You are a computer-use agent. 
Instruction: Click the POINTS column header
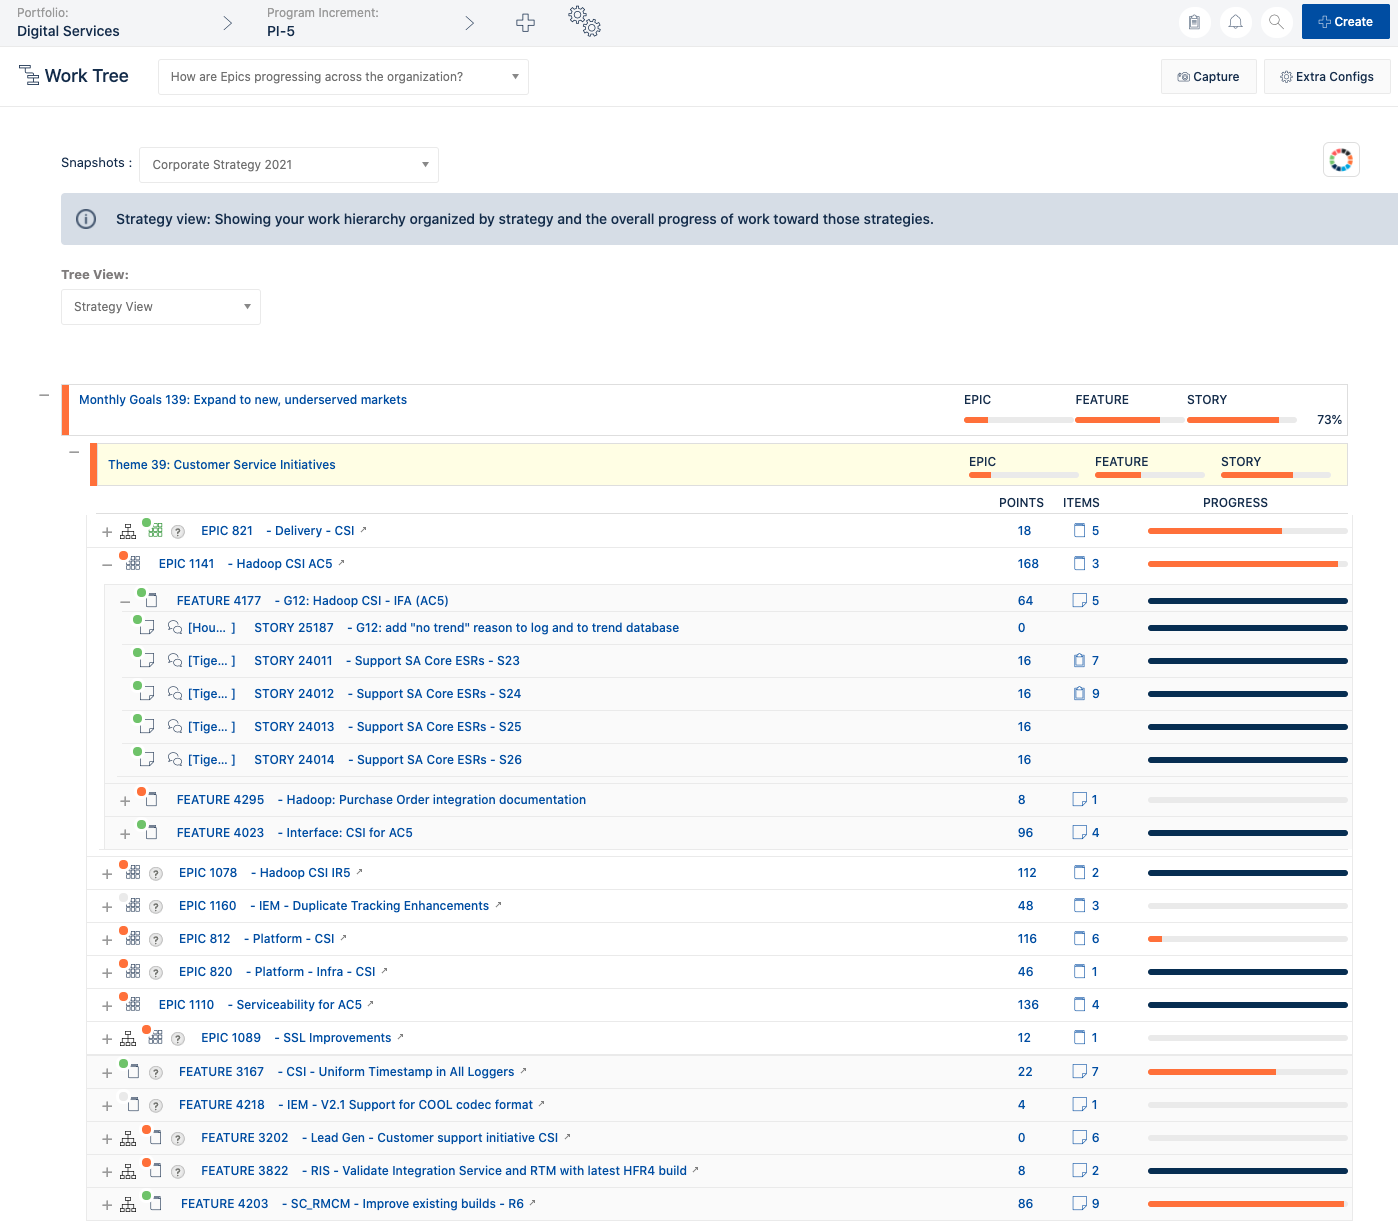point(1021,503)
